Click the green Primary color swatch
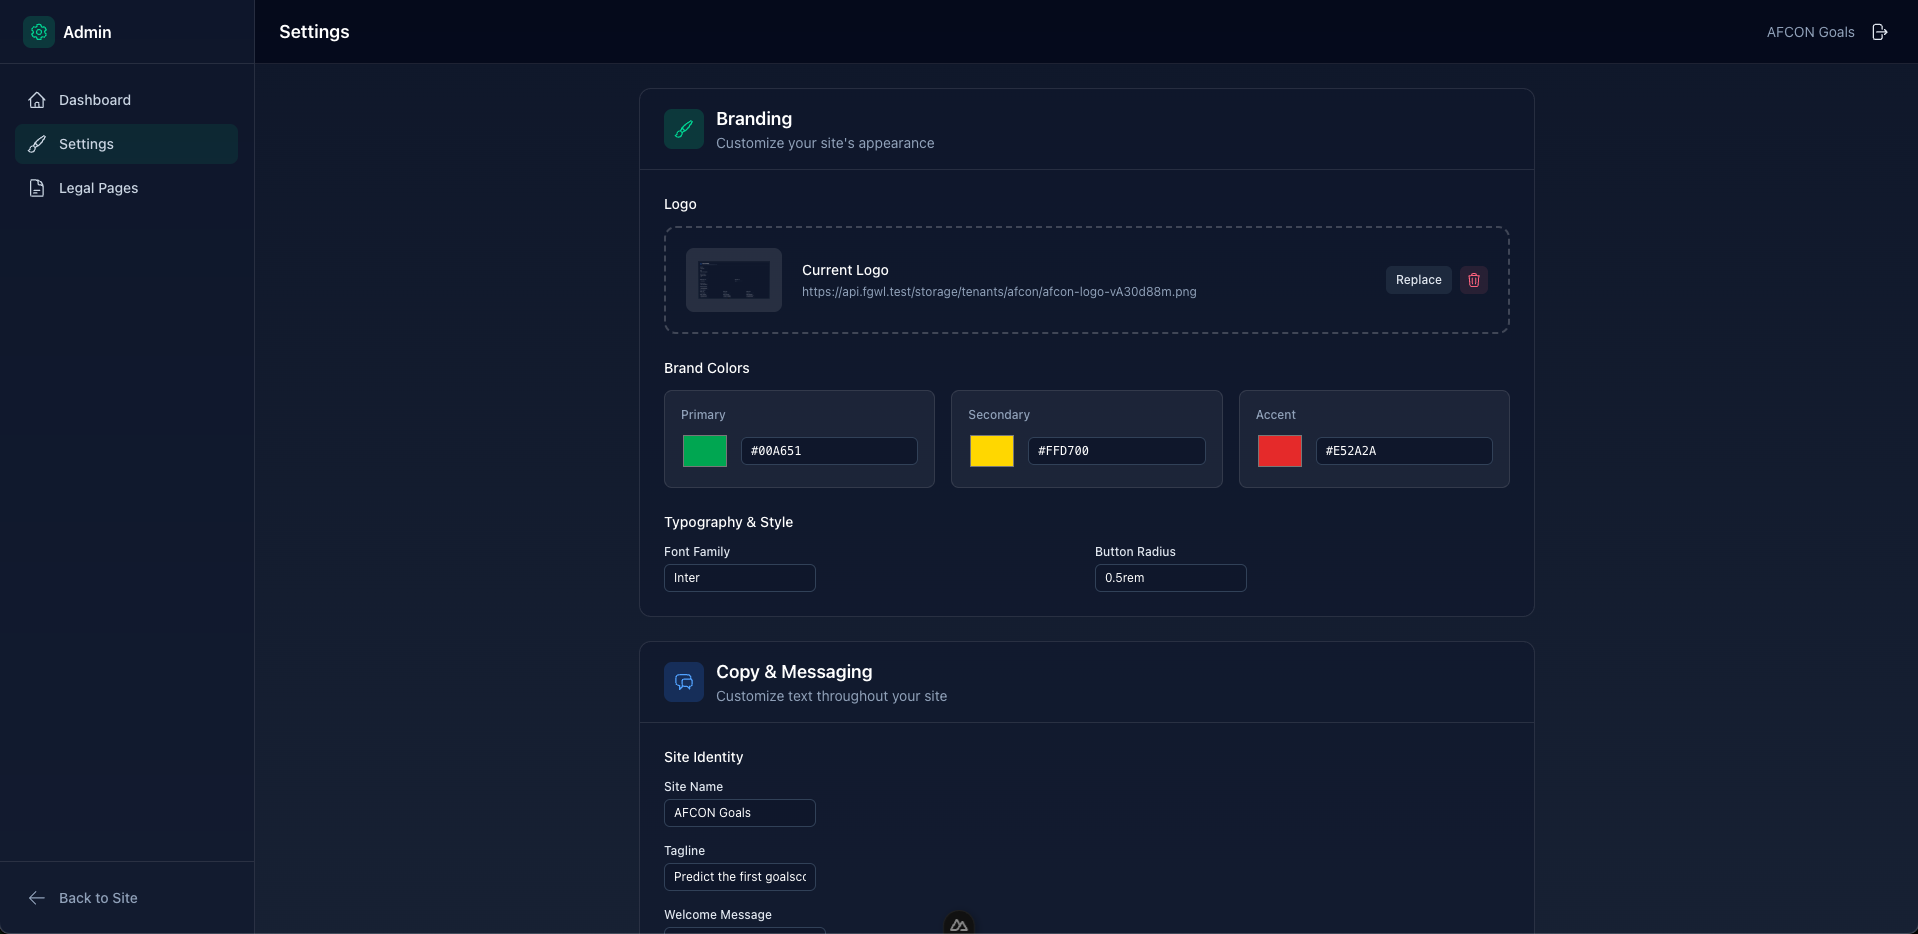 point(704,451)
